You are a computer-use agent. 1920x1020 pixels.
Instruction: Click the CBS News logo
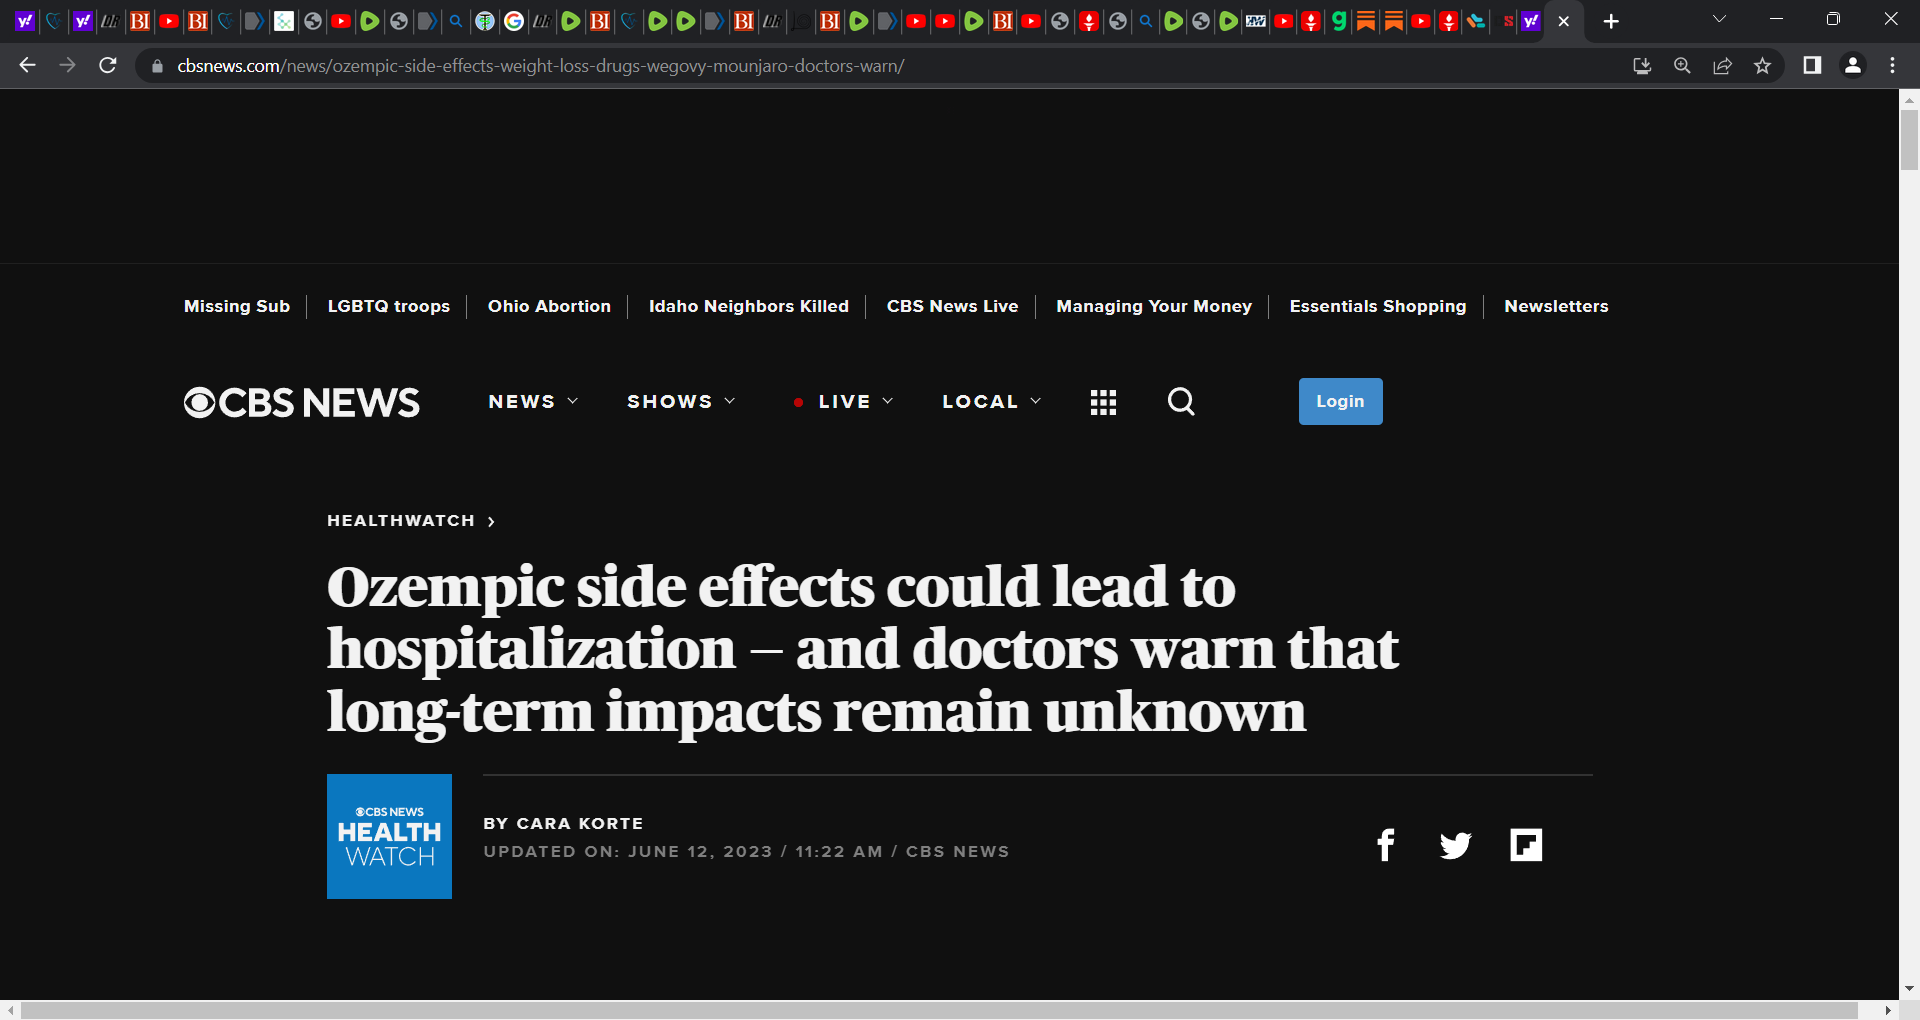click(302, 402)
